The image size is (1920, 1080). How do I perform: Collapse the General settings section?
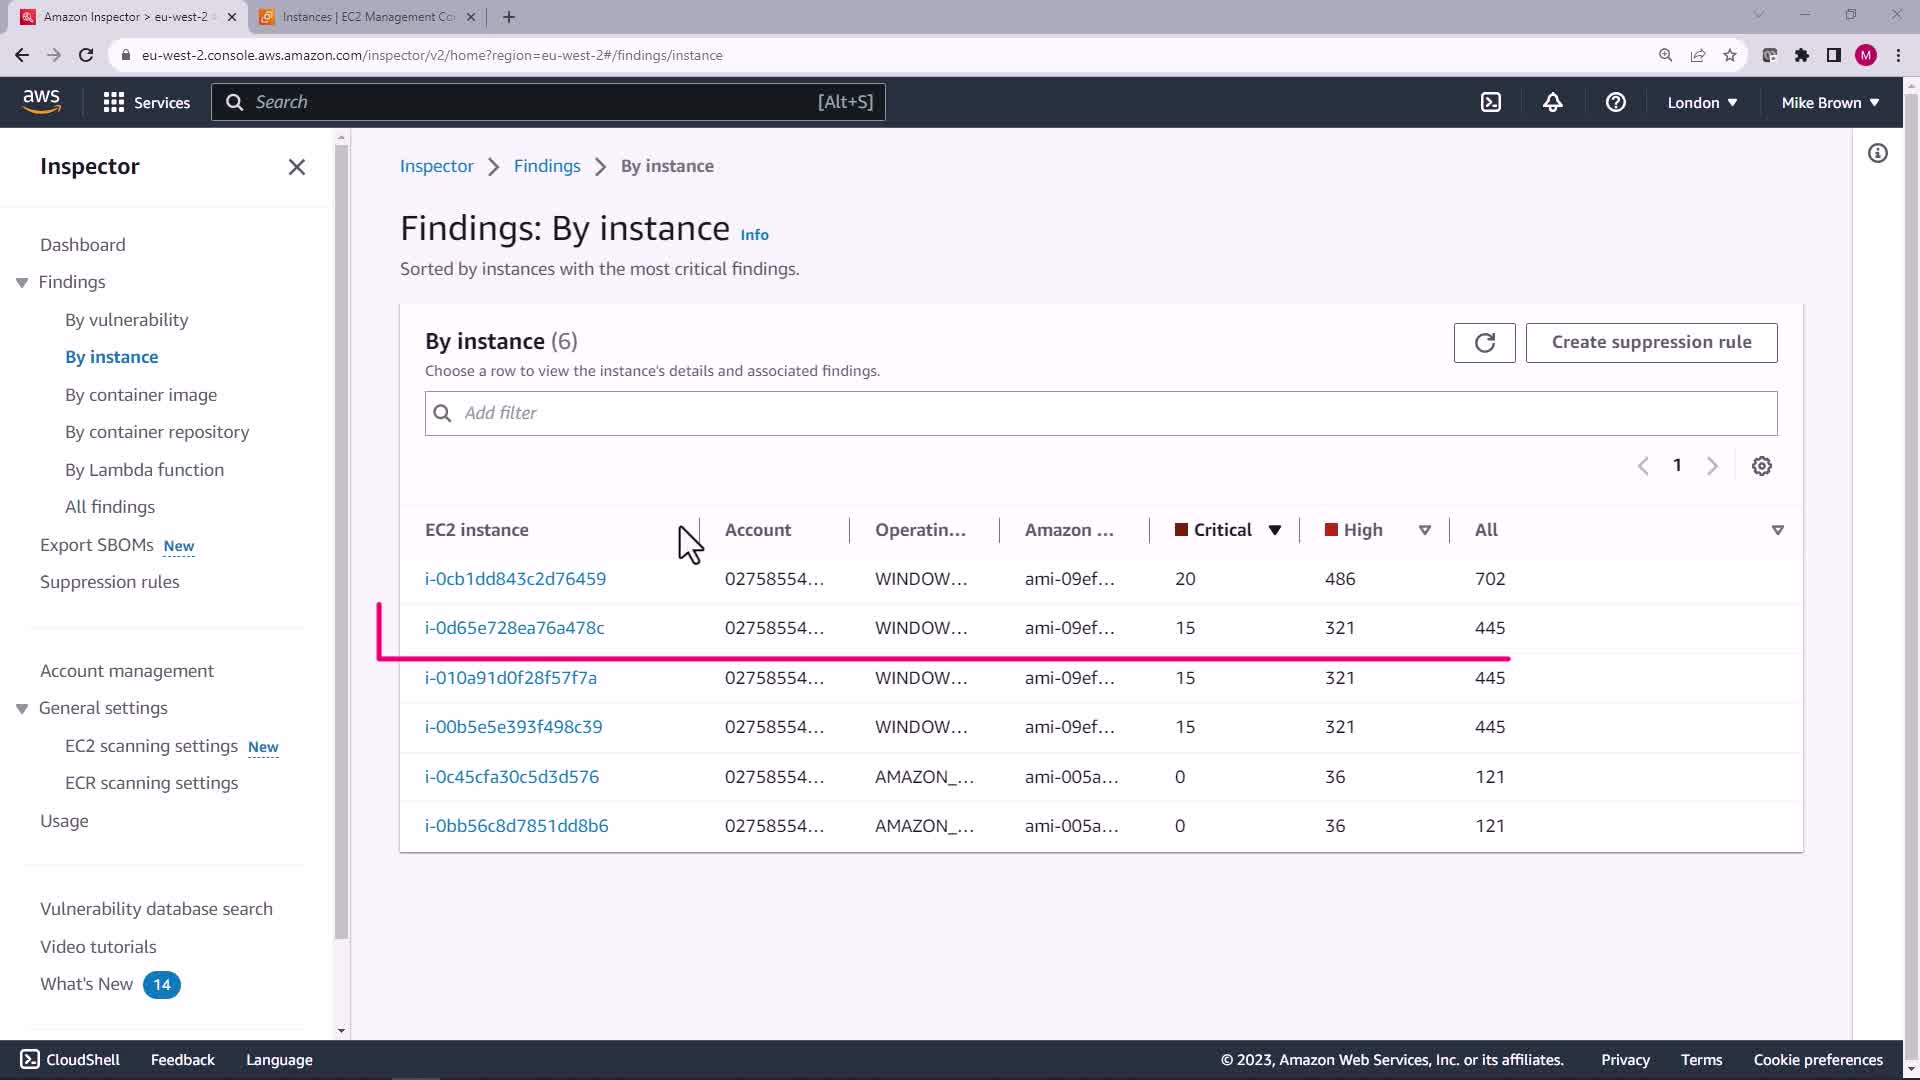coord(22,709)
